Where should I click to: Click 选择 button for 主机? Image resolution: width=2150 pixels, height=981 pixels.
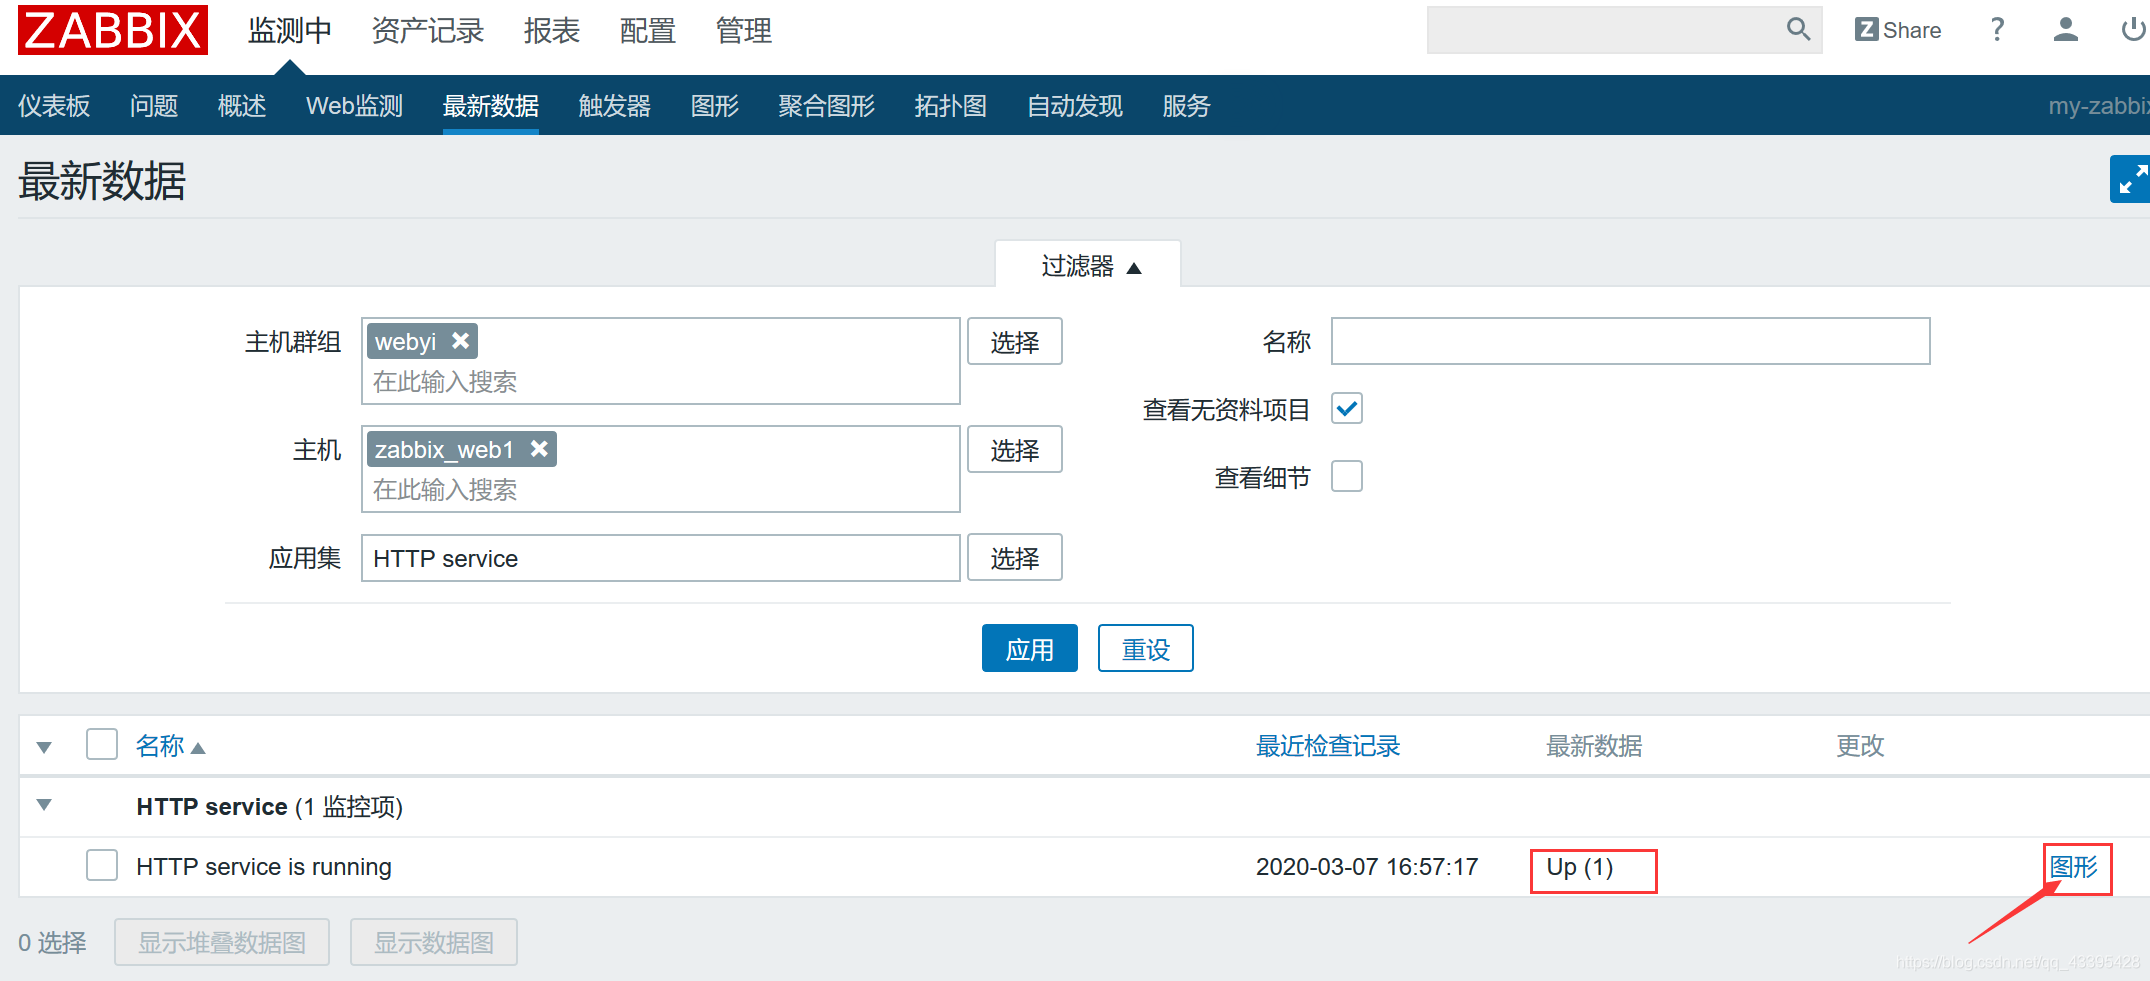(1015, 450)
